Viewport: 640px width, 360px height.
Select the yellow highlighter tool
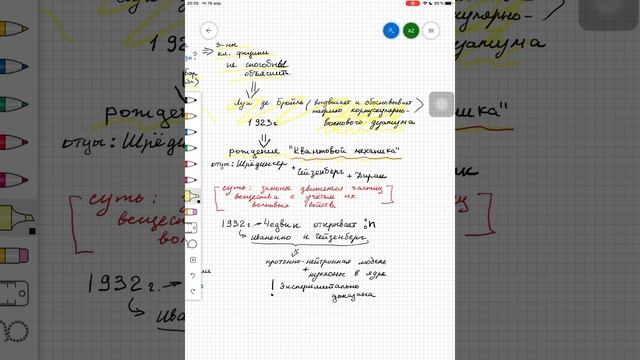(192, 196)
